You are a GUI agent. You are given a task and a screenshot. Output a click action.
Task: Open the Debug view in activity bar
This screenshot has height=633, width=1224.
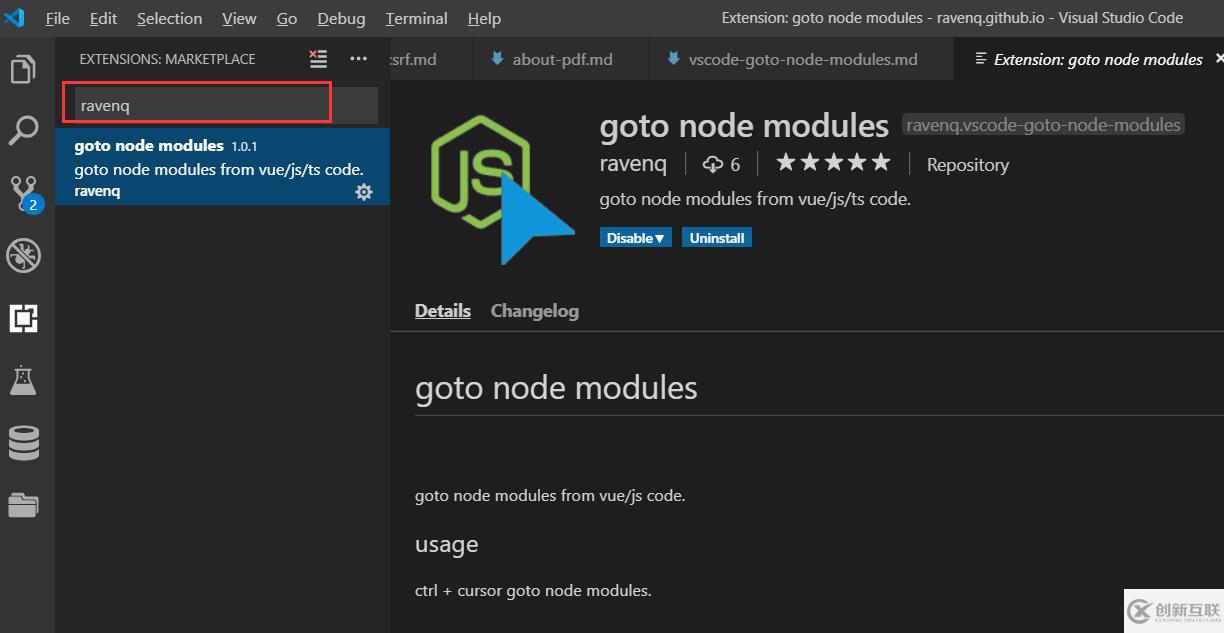pos(23,256)
